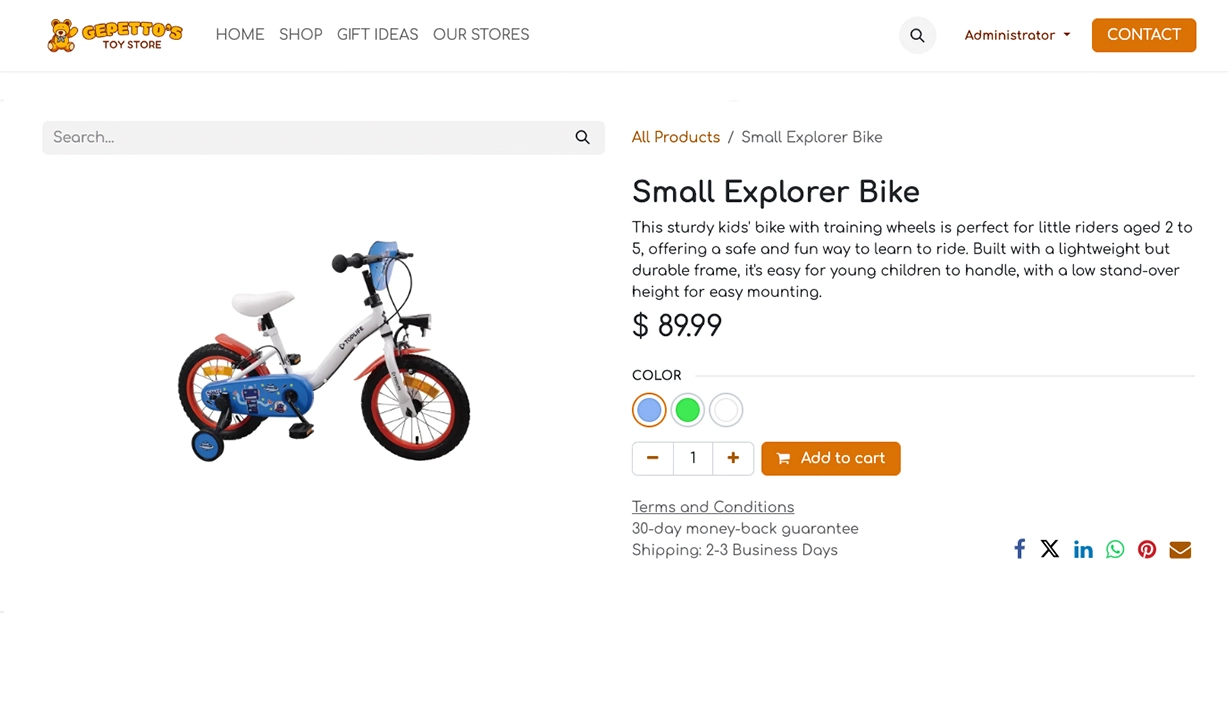This screenshot has height=720, width=1228.
Task: Submit product search with magnifier button
Action: (582, 138)
